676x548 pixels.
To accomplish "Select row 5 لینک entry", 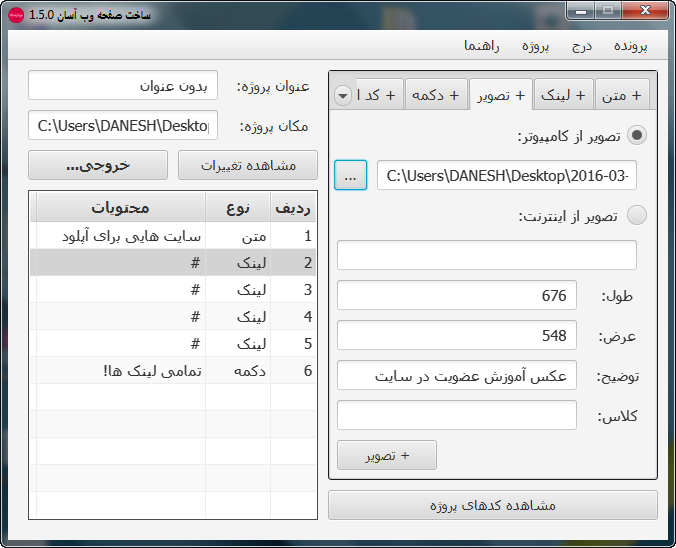I will pos(173,344).
